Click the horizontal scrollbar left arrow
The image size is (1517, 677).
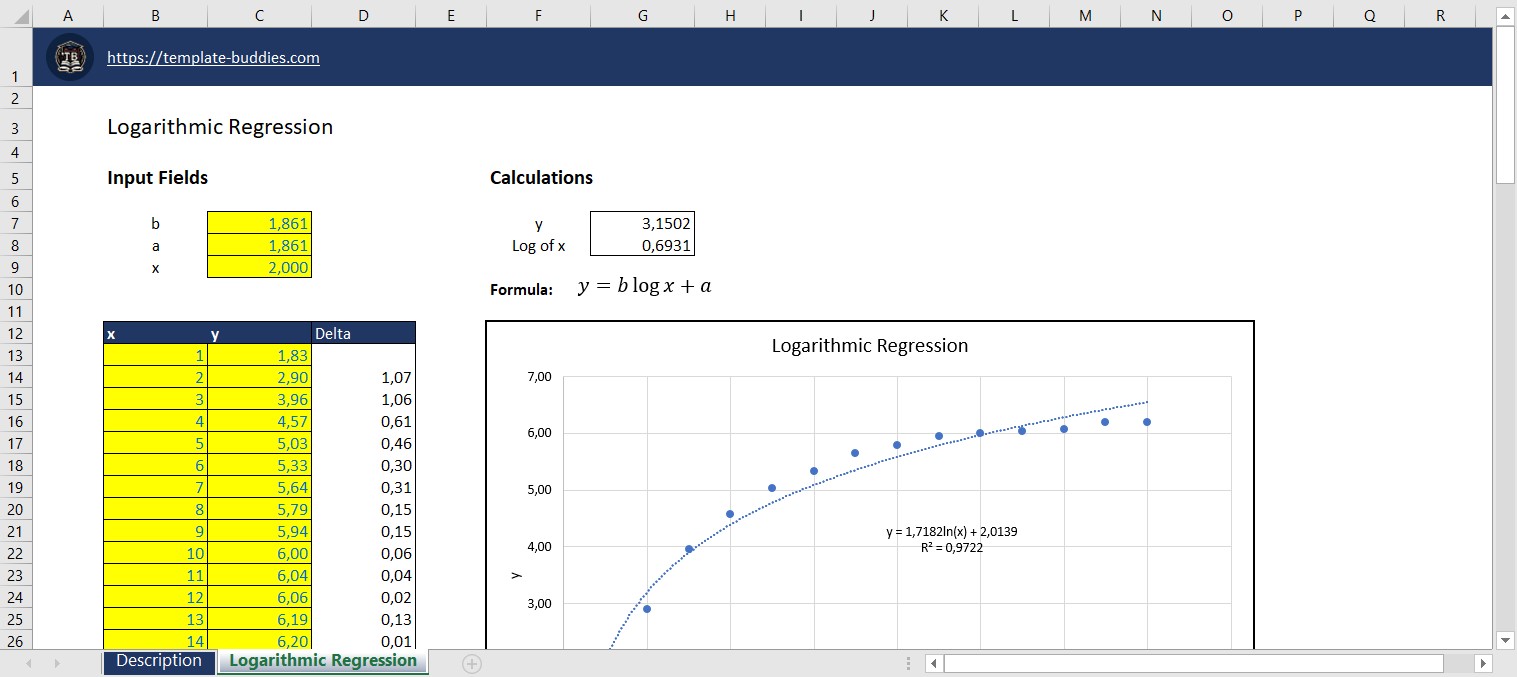click(932, 663)
